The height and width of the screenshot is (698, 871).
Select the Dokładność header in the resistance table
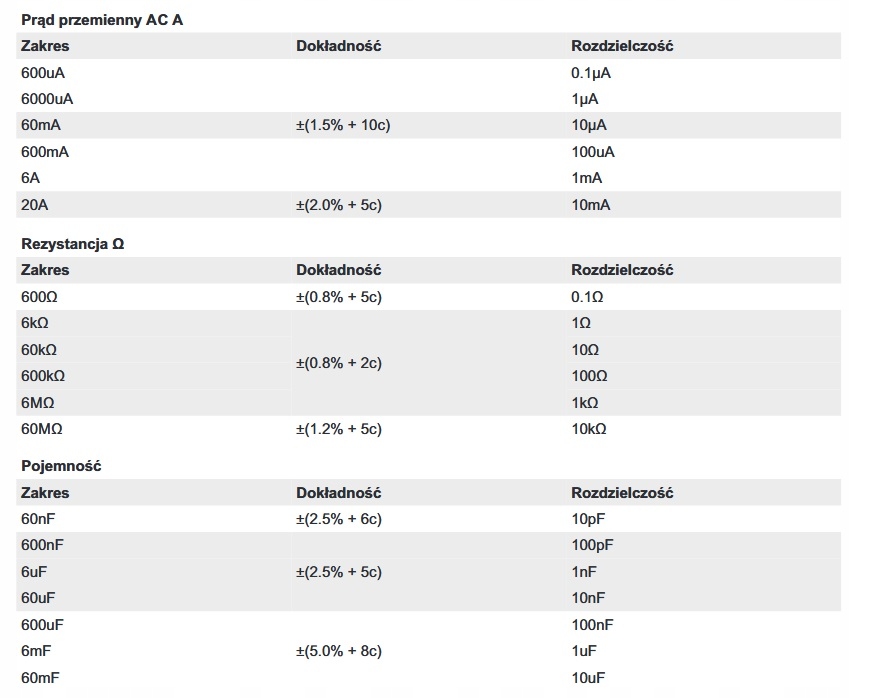click(x=339, y=270)
